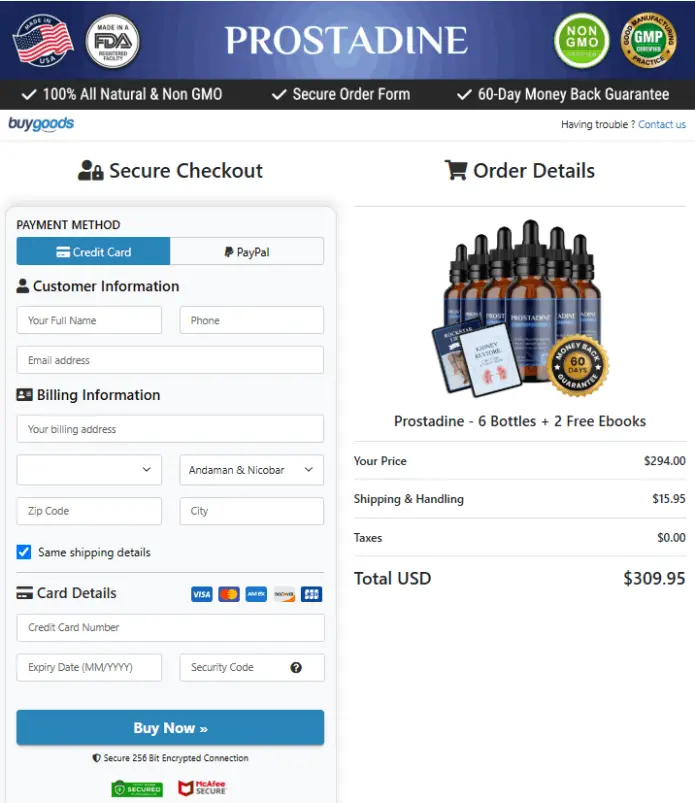
Task: Click the security code help question icon
Action: [x=296, y=667]
